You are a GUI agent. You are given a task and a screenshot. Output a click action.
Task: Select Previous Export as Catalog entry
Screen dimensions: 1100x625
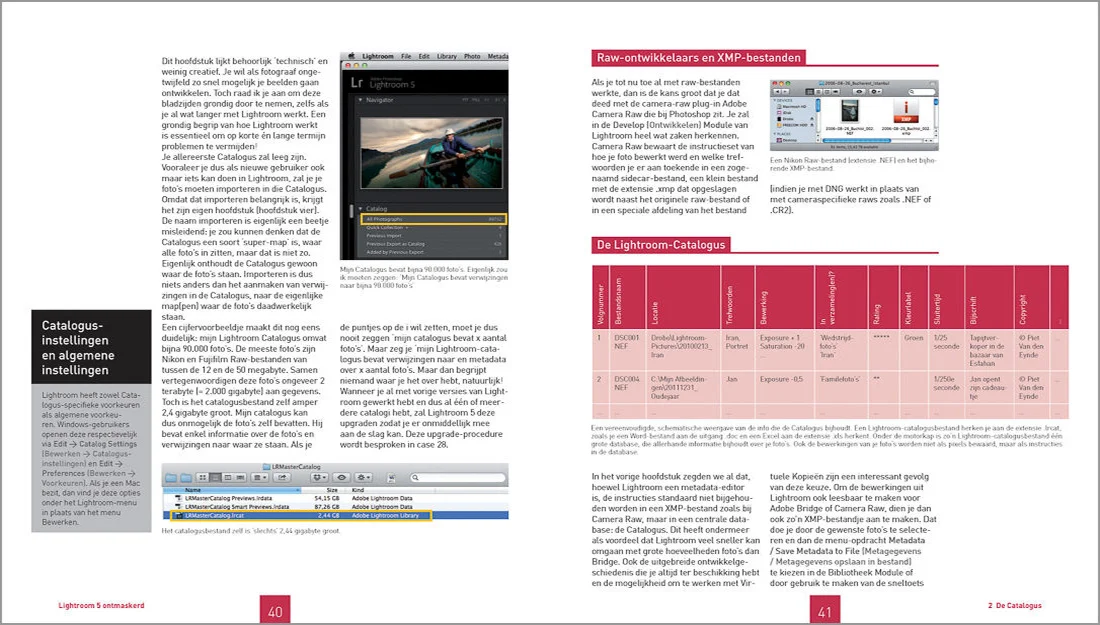[433, 243]
